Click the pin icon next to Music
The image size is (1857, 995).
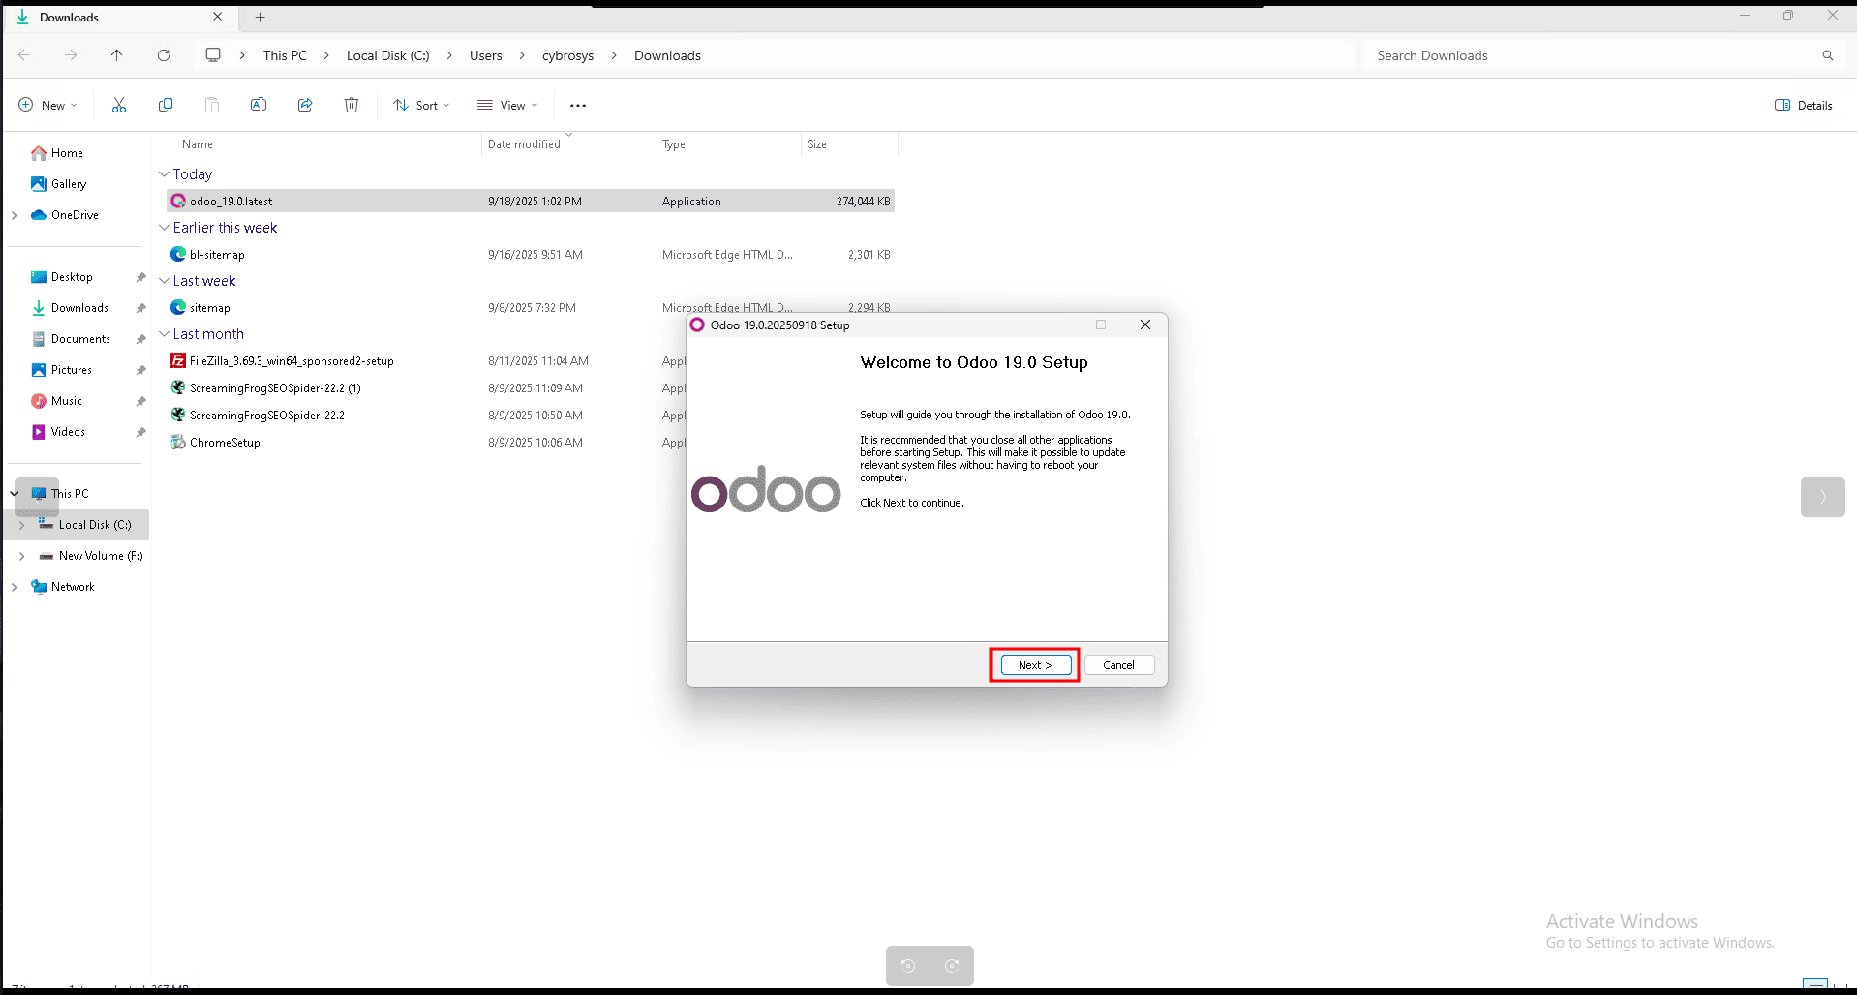pos(141,401)
